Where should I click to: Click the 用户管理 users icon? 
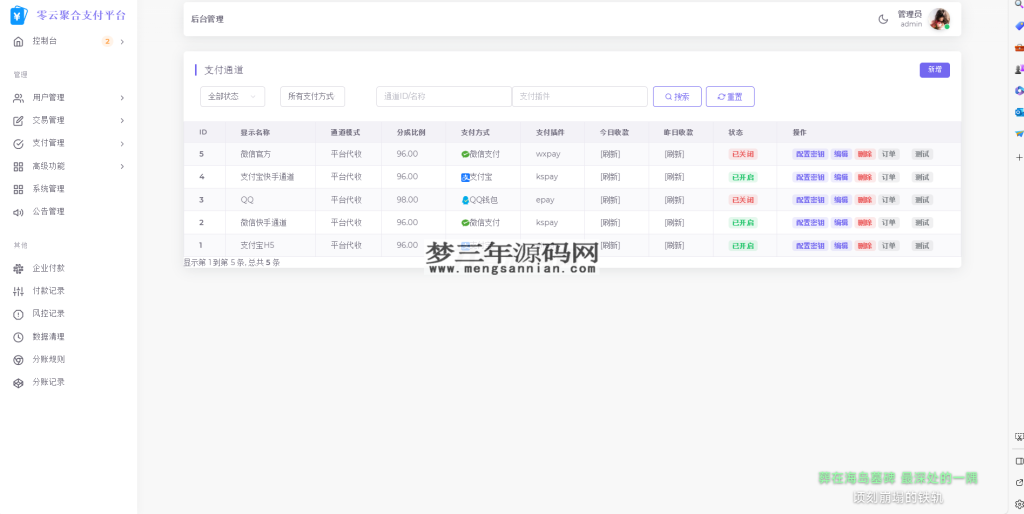(x=18, y=98)
